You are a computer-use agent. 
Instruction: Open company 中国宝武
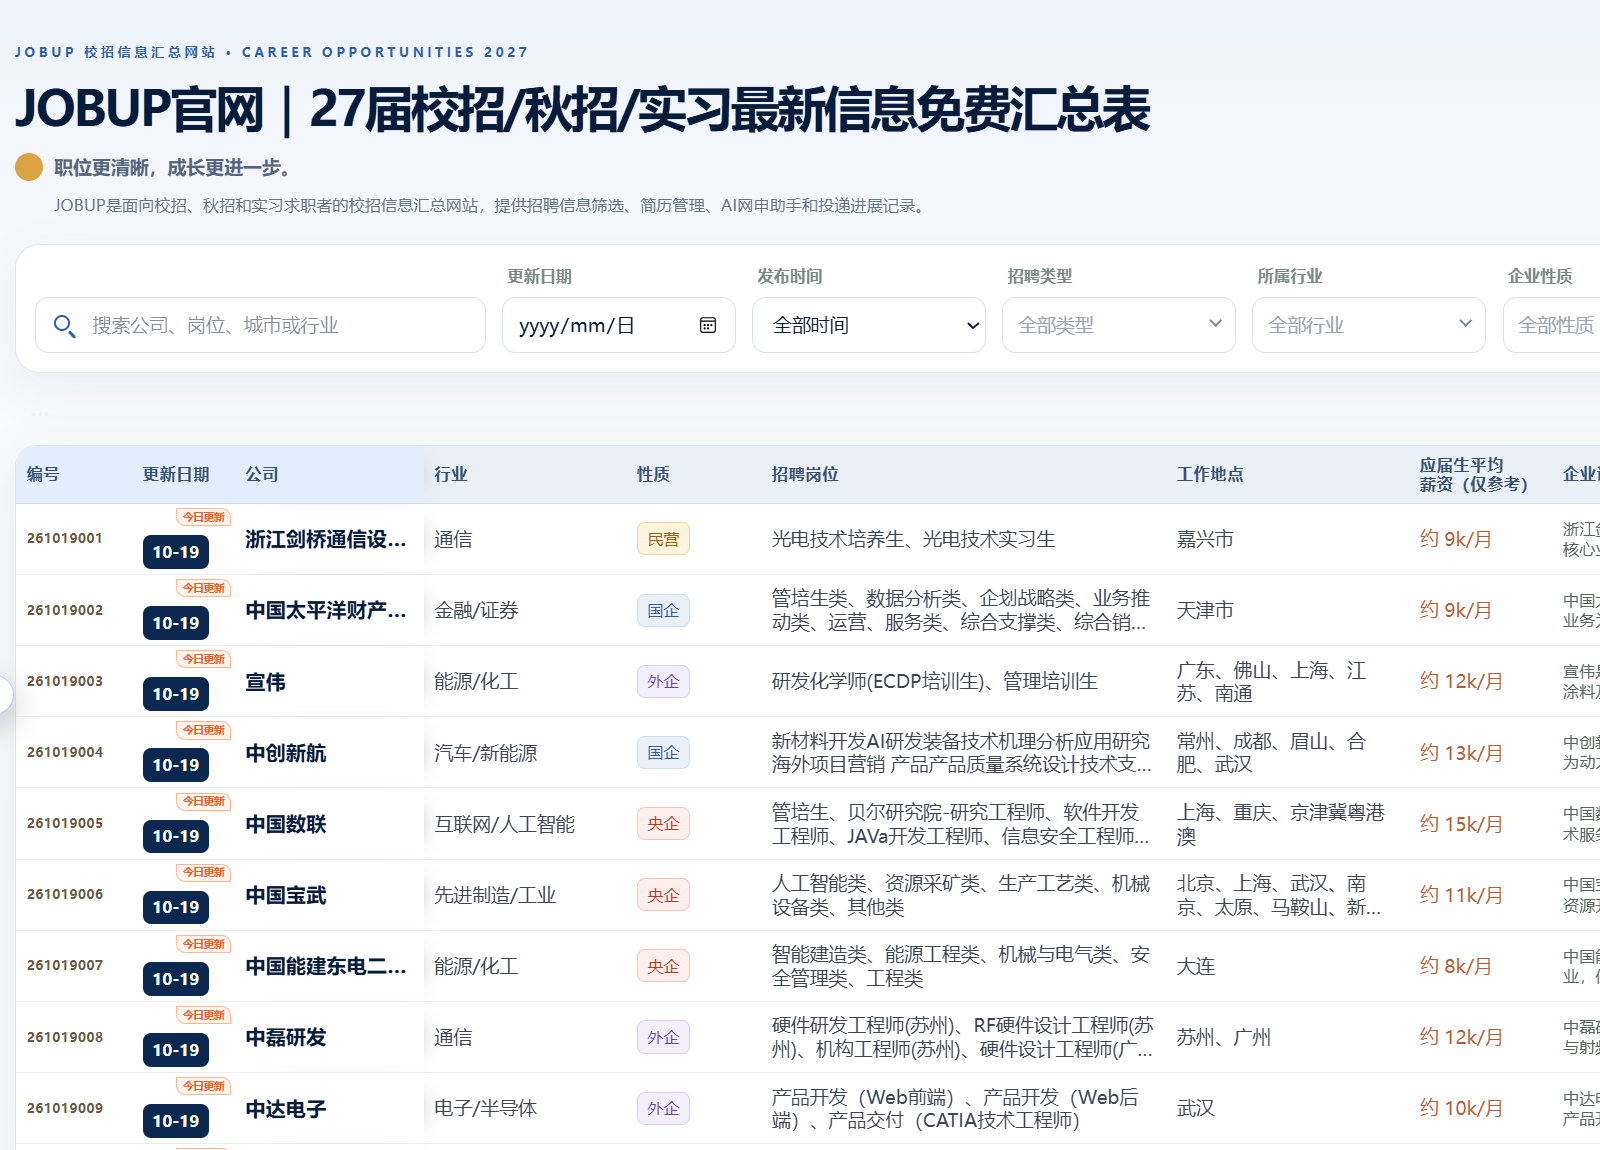286,895
